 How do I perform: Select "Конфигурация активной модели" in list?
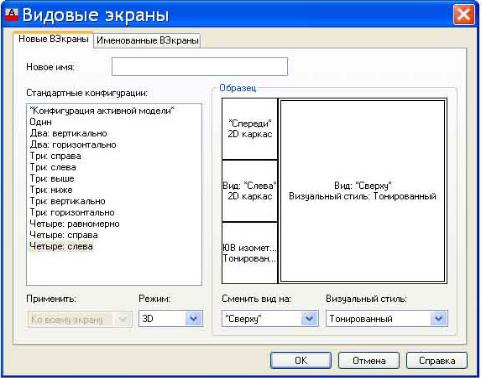[x=102, y=111]
